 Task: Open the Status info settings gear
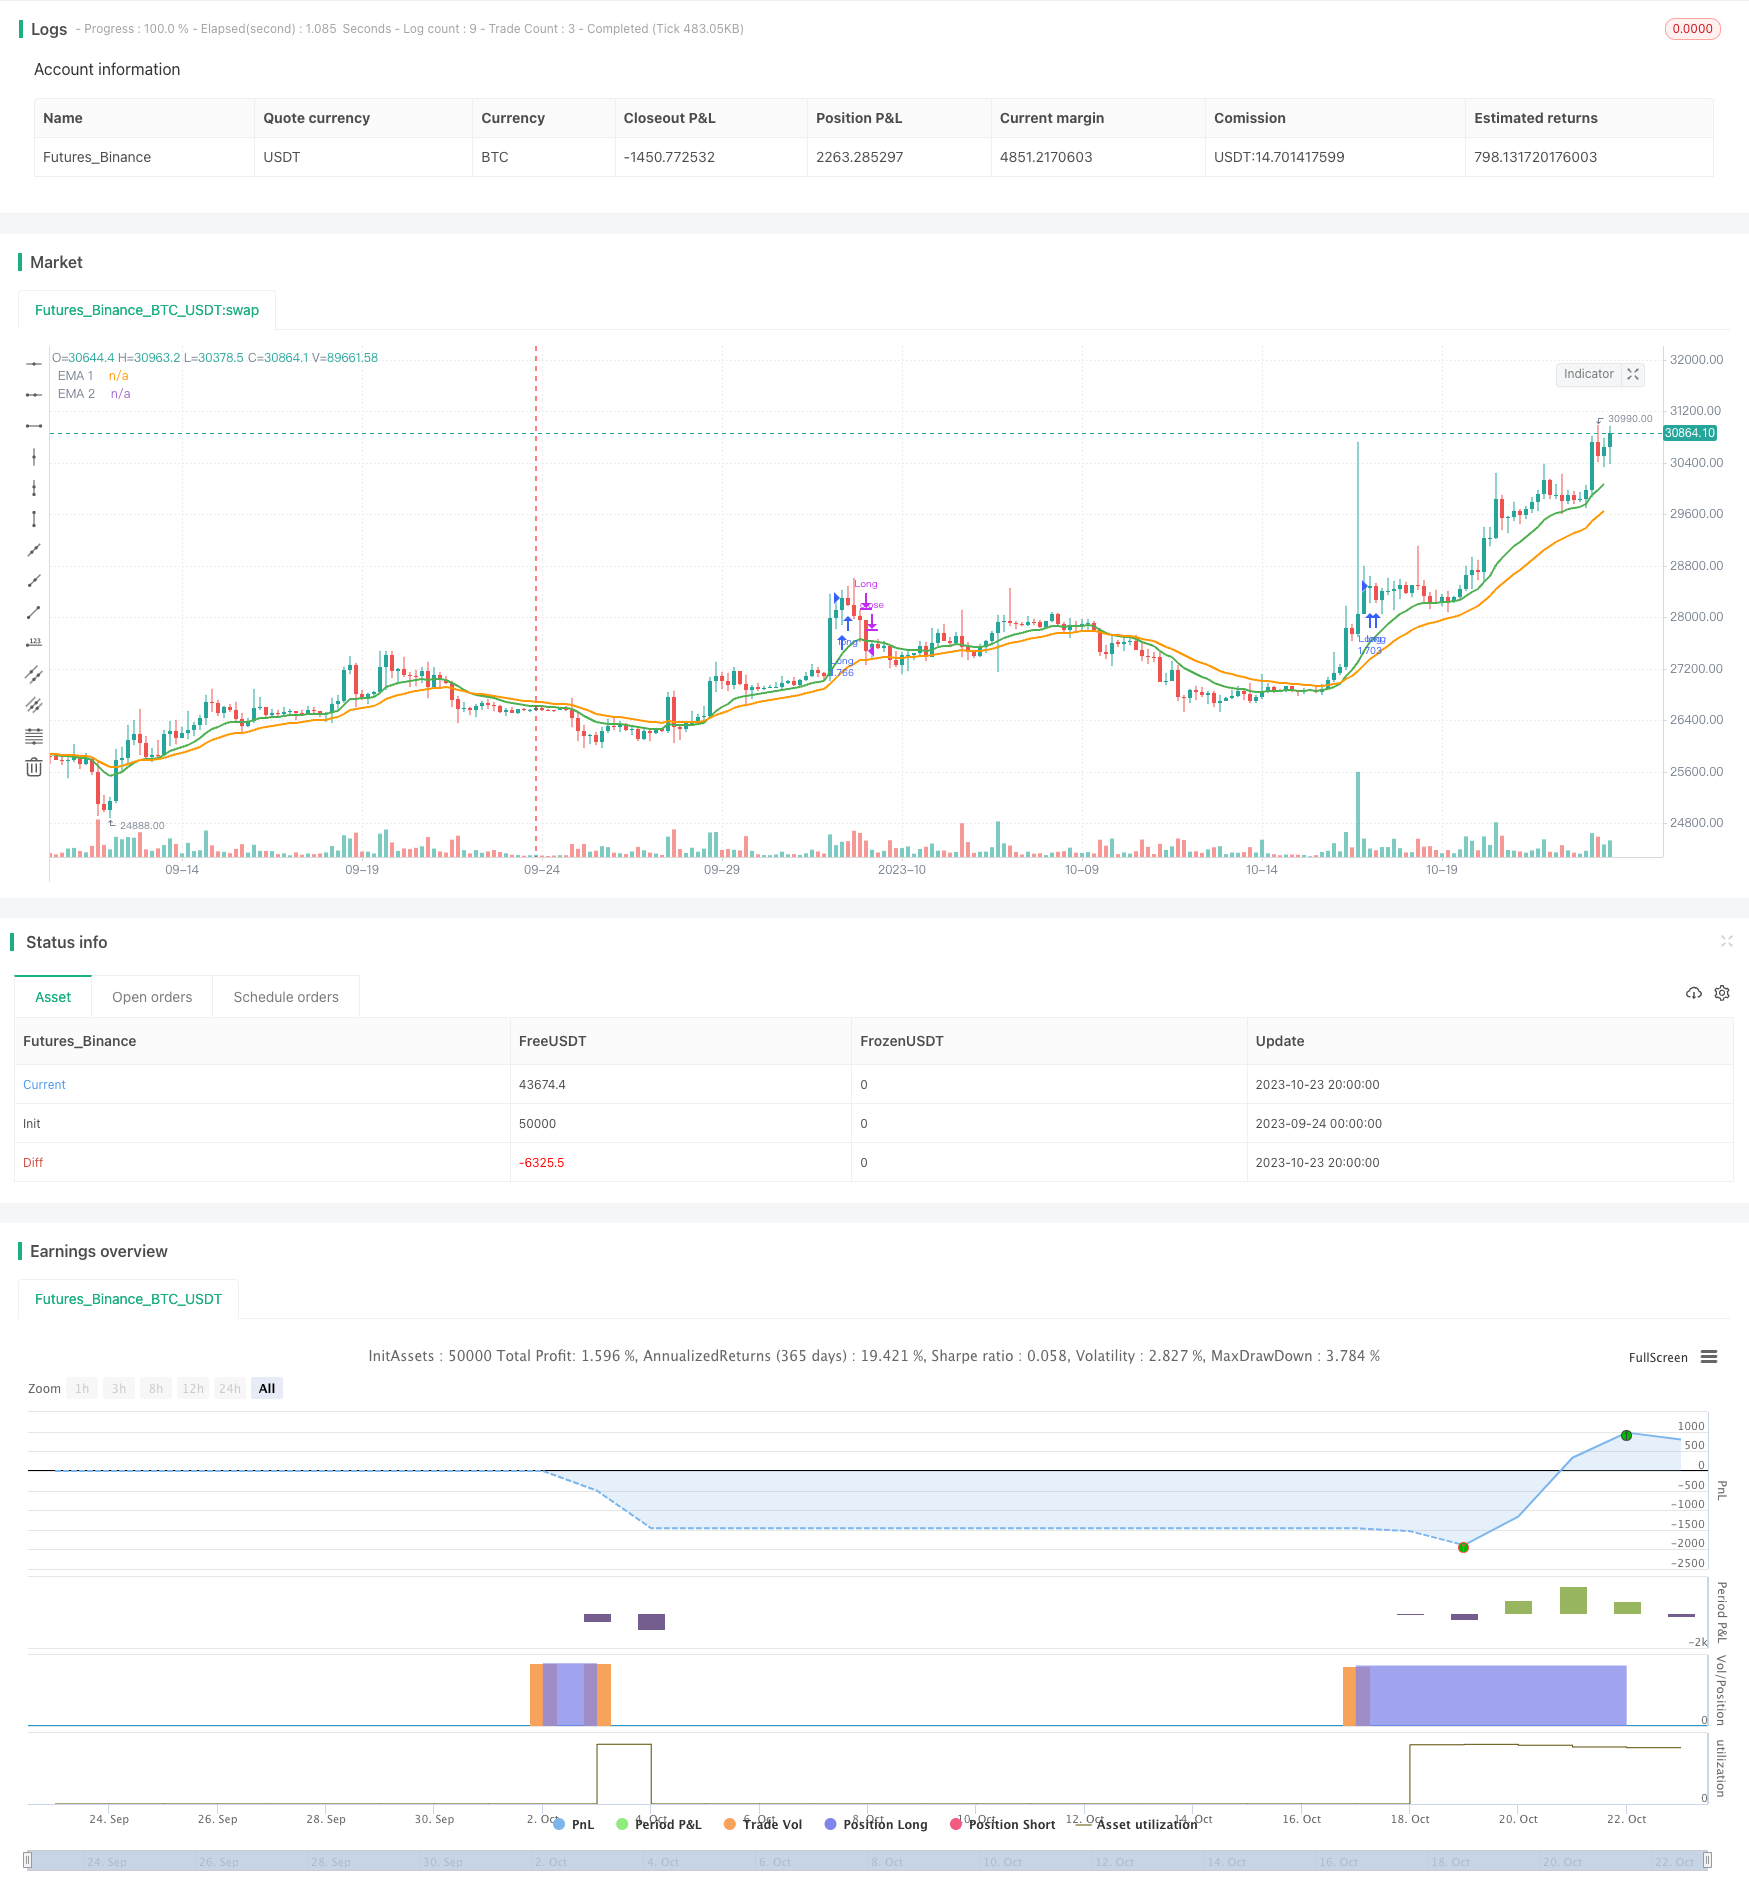point(1722,993)
